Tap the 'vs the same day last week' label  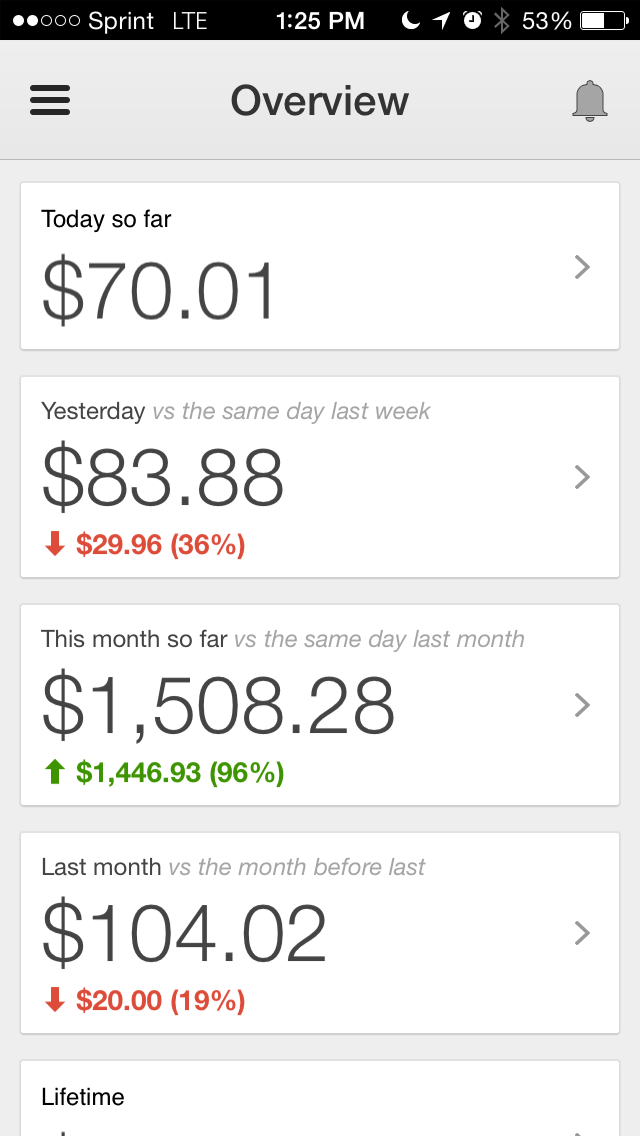point(291,411)
